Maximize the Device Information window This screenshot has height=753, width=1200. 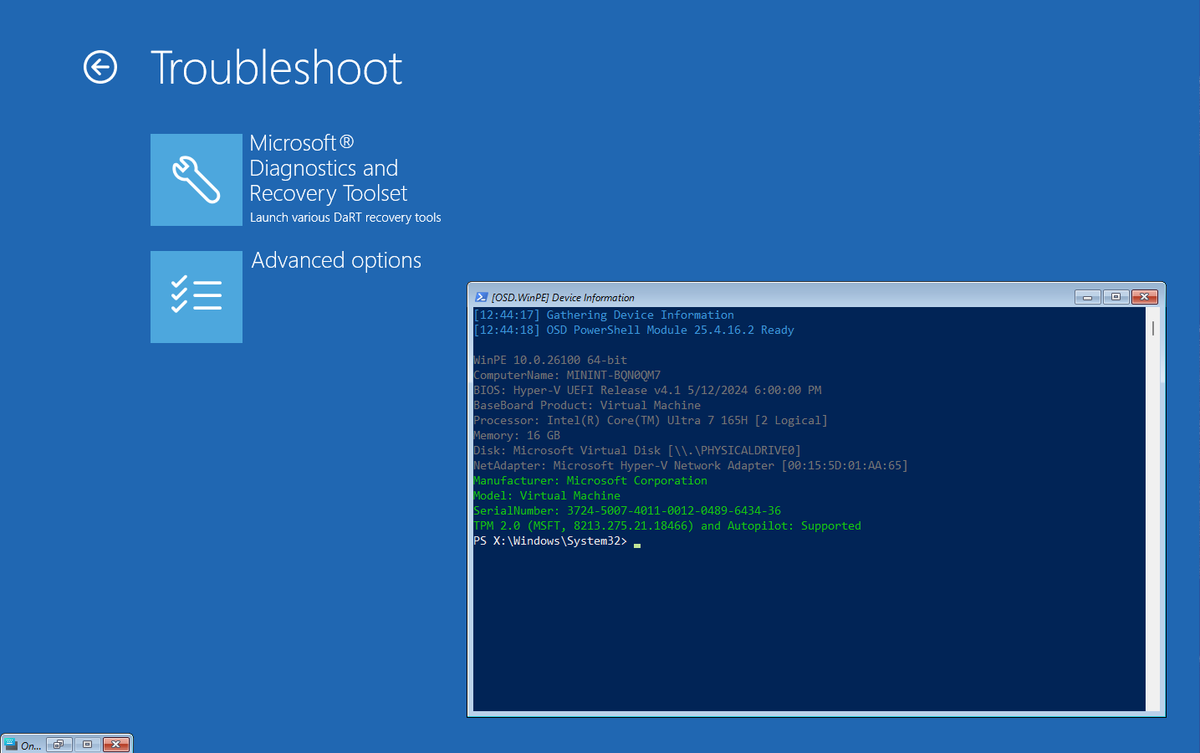1117,297
